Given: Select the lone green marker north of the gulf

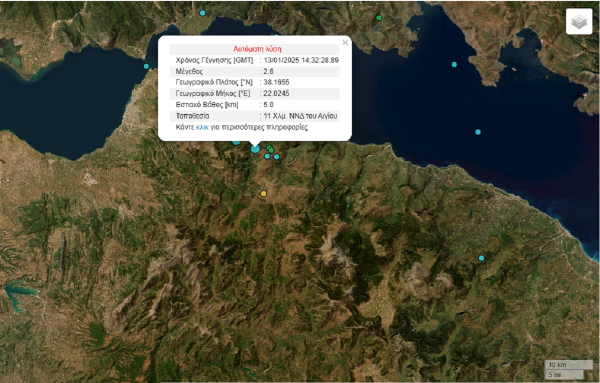Looking at the screenshot, I should 379,18.
